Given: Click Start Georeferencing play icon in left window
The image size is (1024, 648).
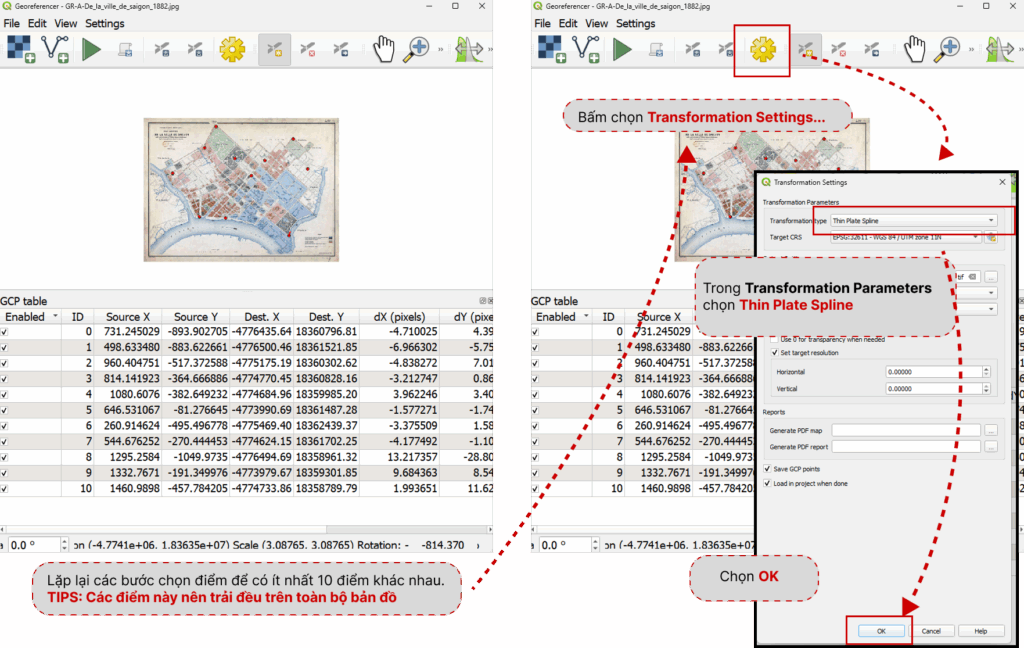Looking at the screenshot, I should point(91,50).
